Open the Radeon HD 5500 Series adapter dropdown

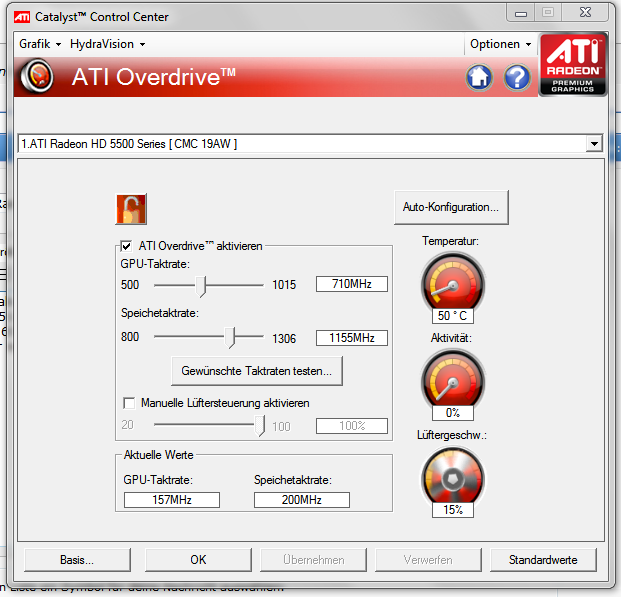pos(594,143)
